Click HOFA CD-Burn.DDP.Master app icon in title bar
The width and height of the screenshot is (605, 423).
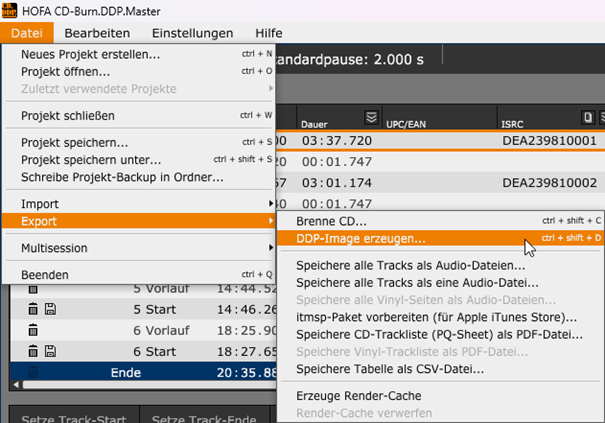pos(9,10)
